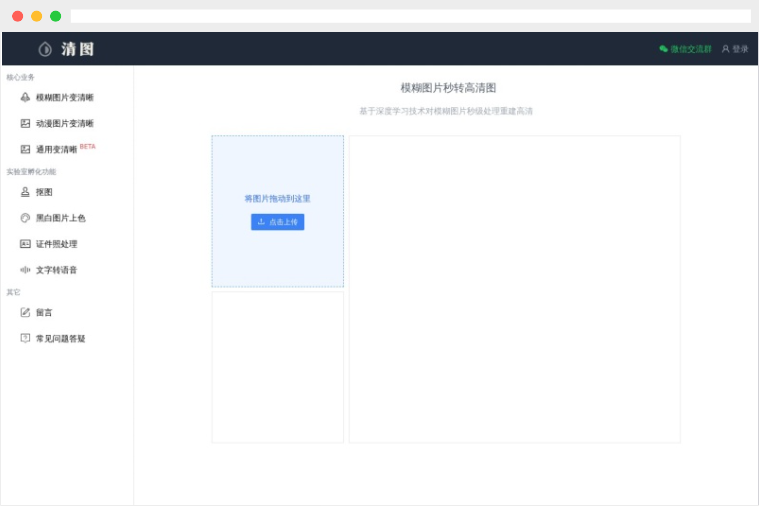Click the browser address bar
Image resolution: width=759 pixels, height=506 pixels.
[x=410, y=16]
